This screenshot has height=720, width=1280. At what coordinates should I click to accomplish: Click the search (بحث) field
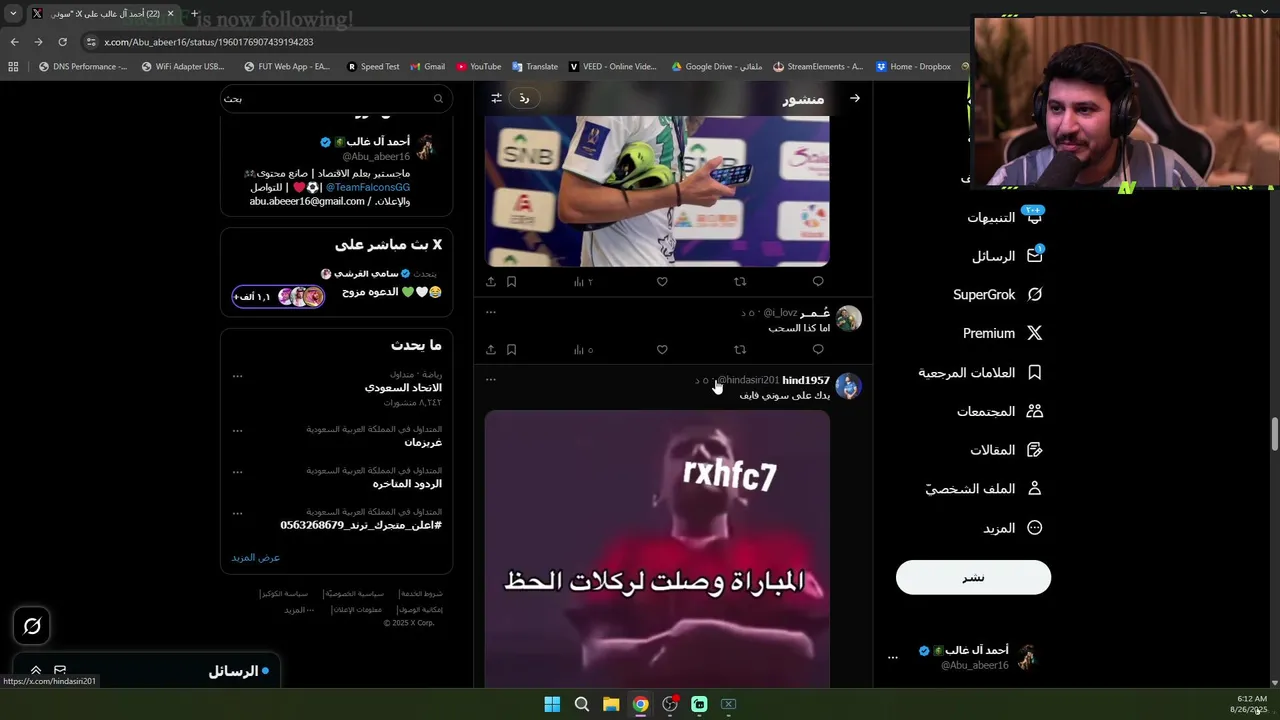pyautogui.click(x=336, y=98)
